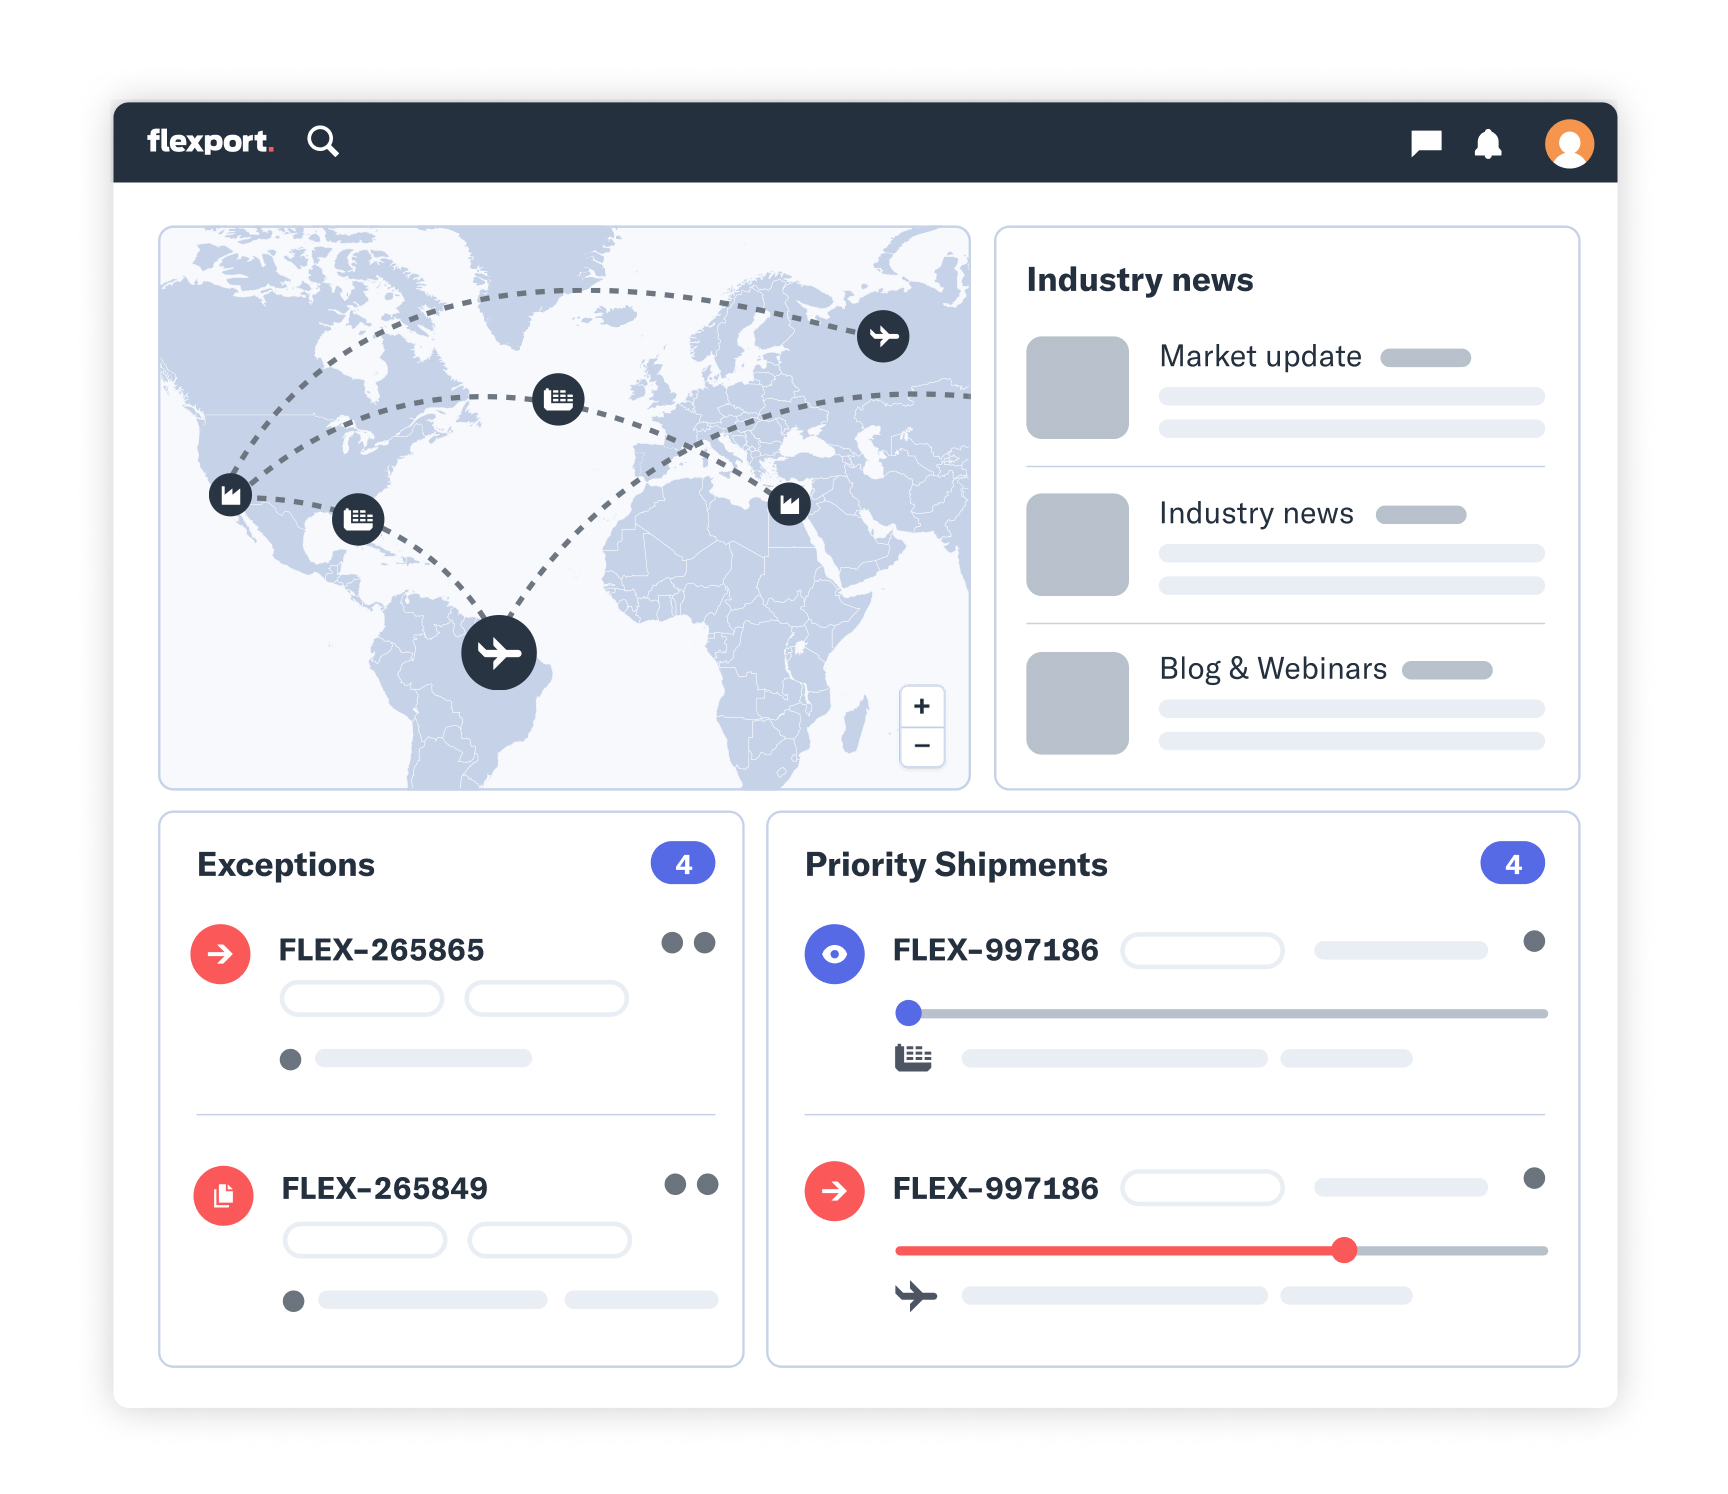Open the Blog & Webinars article
The height and width of the screenshot is (1494, 1728).
[x=1272, y=668]
